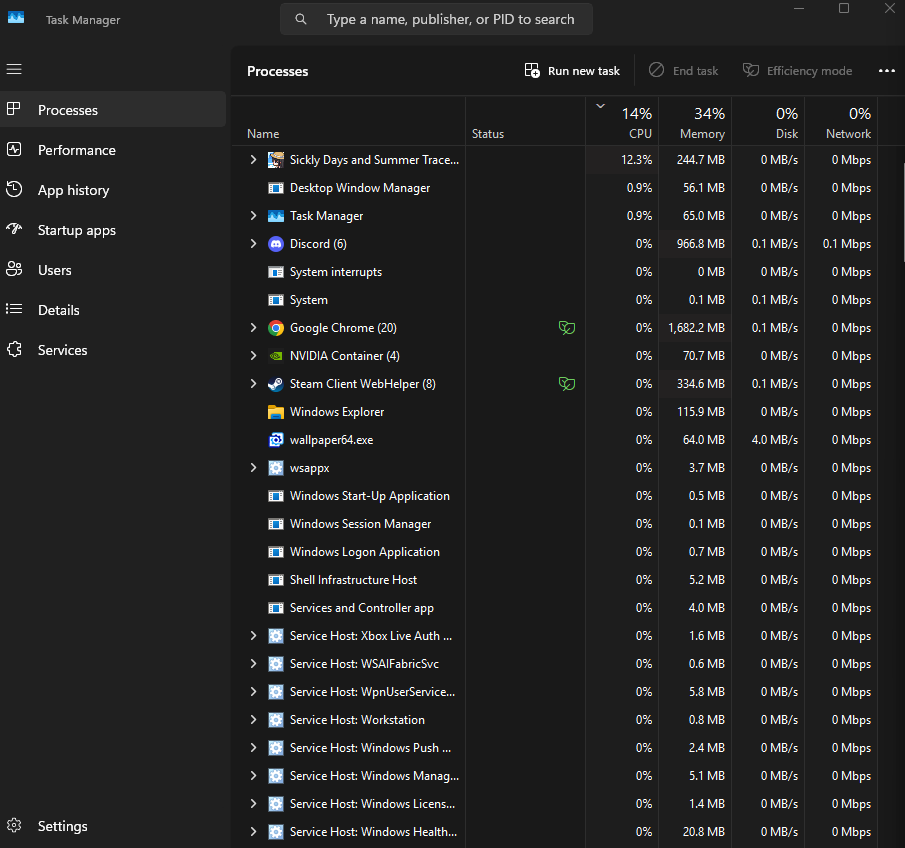Expand the wsappx process
This screenshot has width=905, height=848.
[253, 468]
